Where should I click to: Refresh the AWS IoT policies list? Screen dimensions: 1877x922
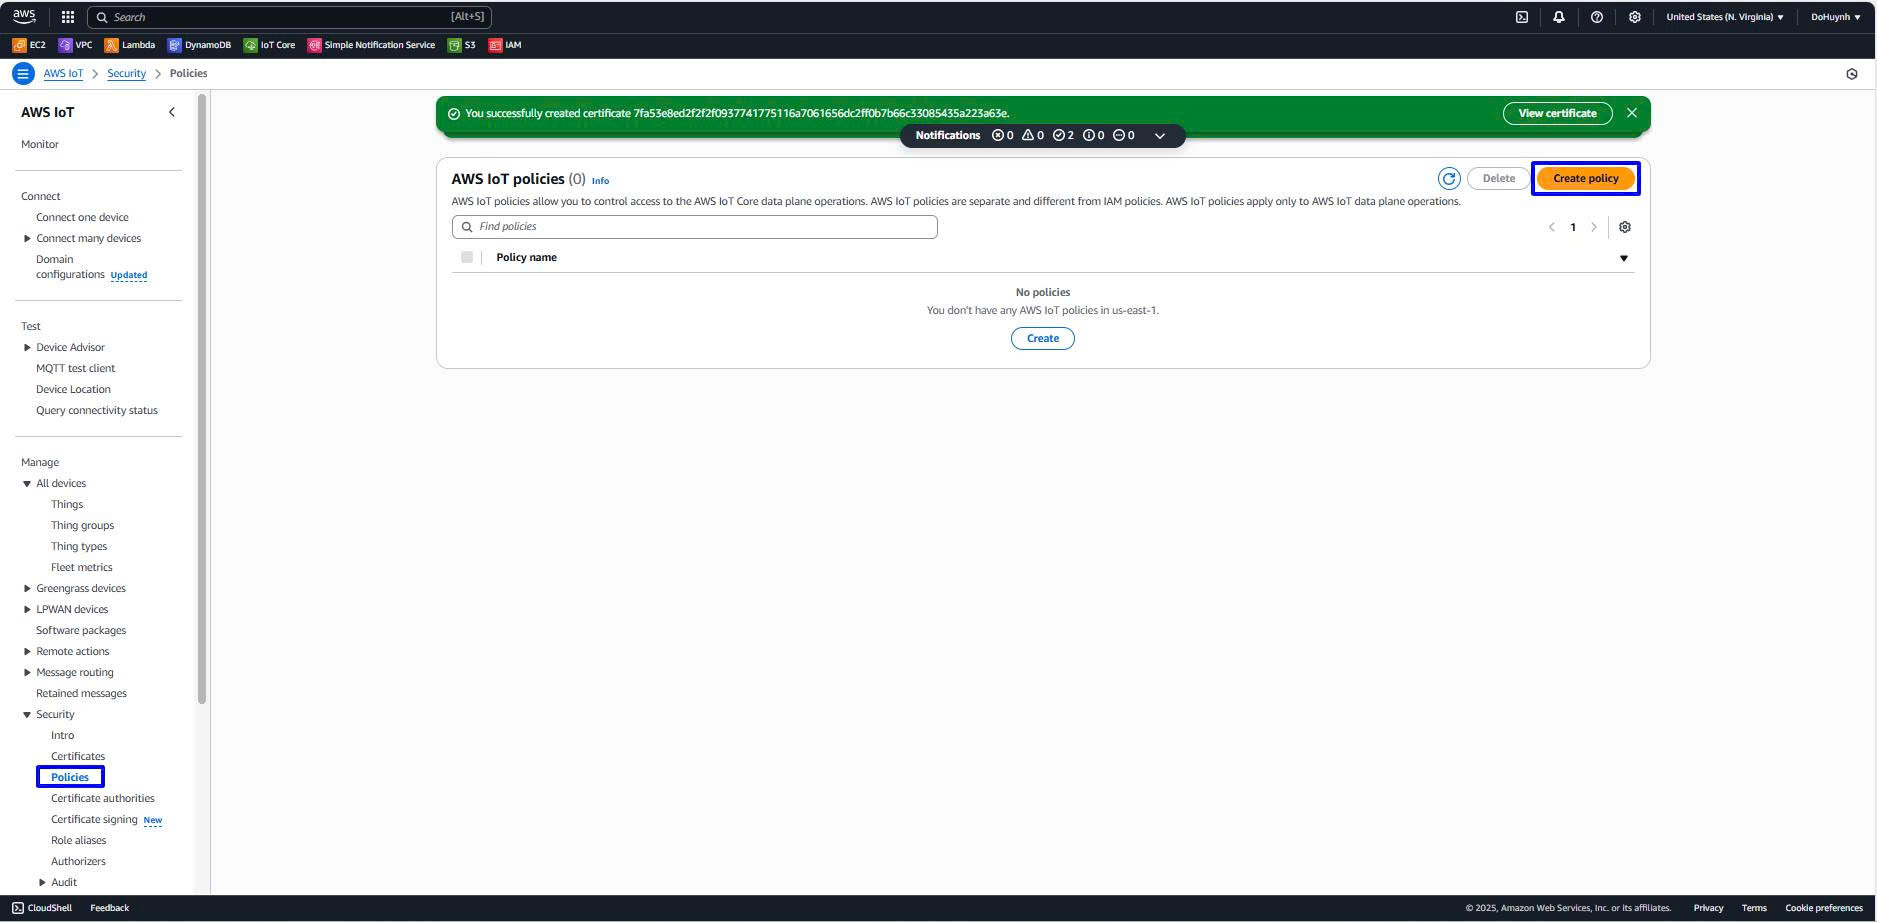pyautogui.click(x=1448, y=179)
